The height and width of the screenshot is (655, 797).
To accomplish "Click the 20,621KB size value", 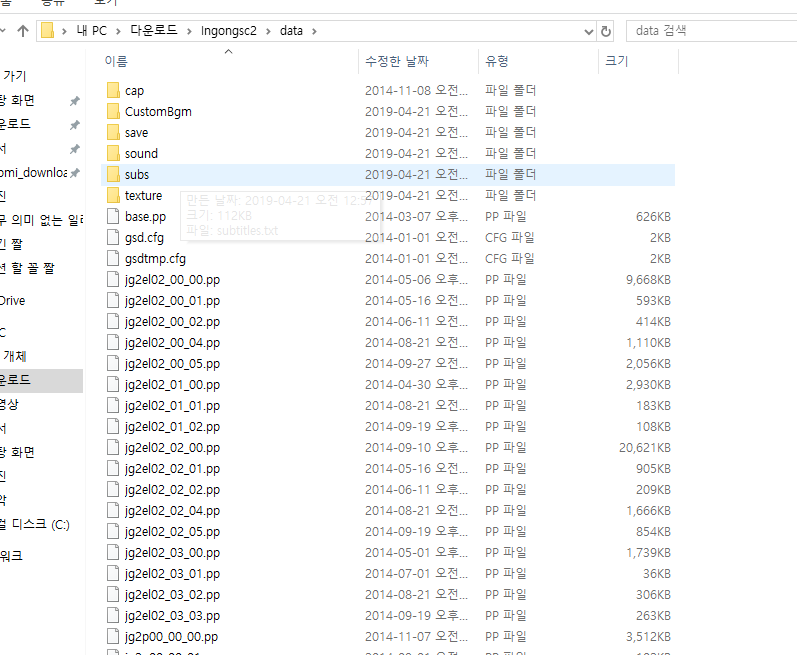I will point(645,448).
